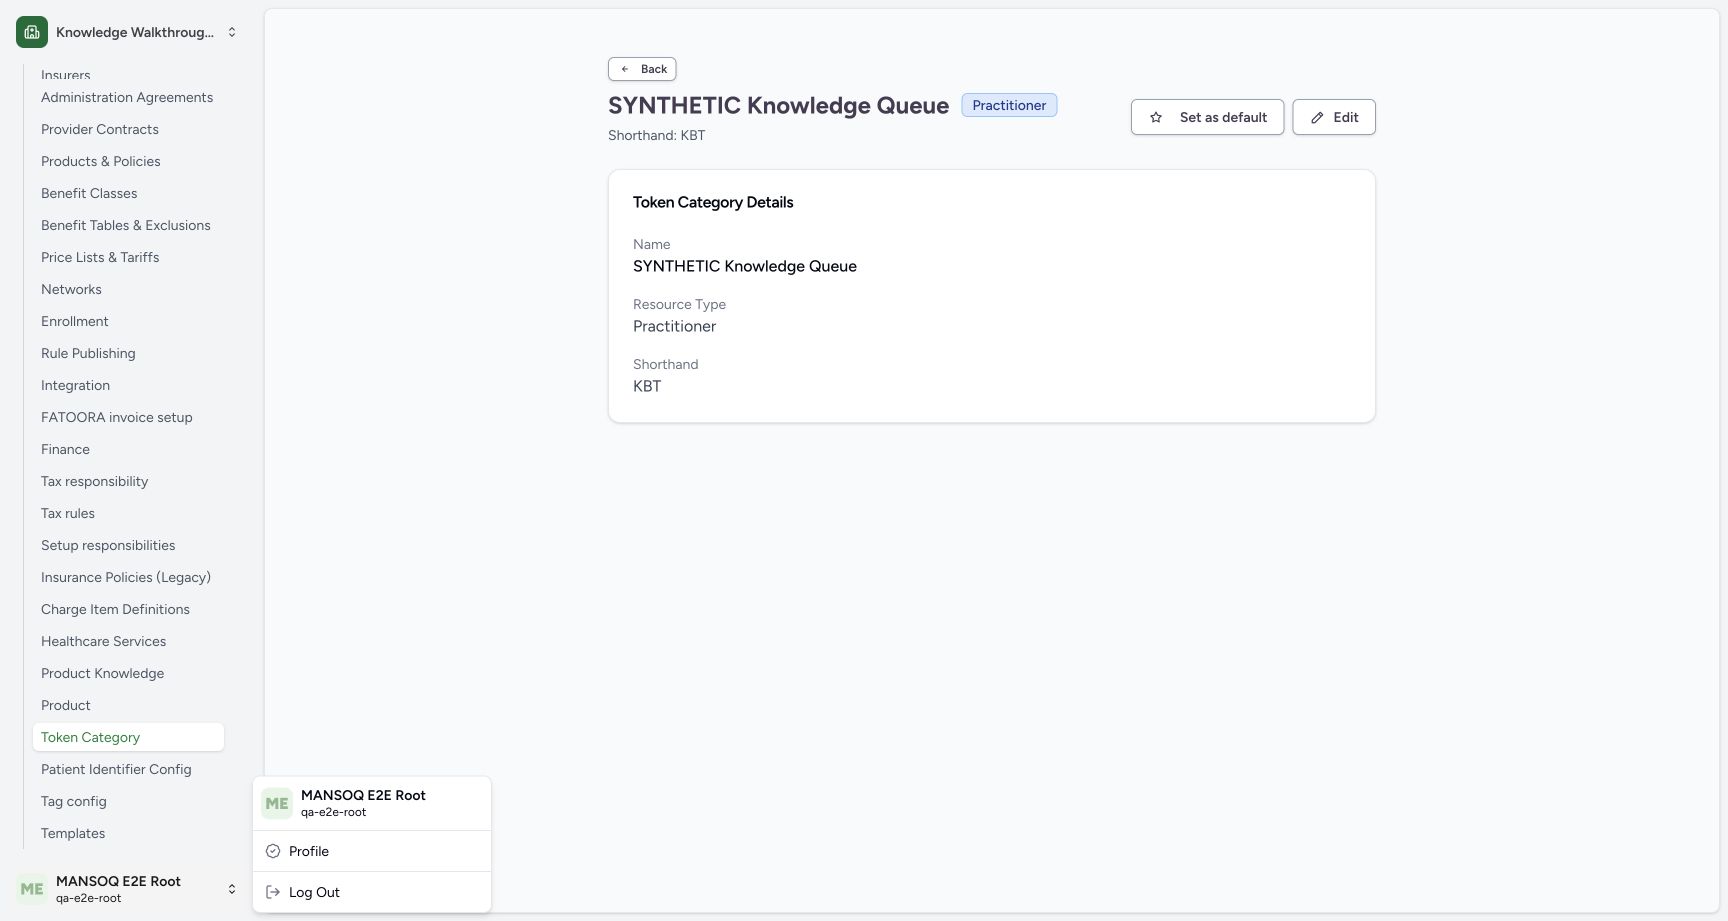The image size is (1728, 921).
Task: Click the ME avatar in popup menu
Action: click(x=277, y=803)
